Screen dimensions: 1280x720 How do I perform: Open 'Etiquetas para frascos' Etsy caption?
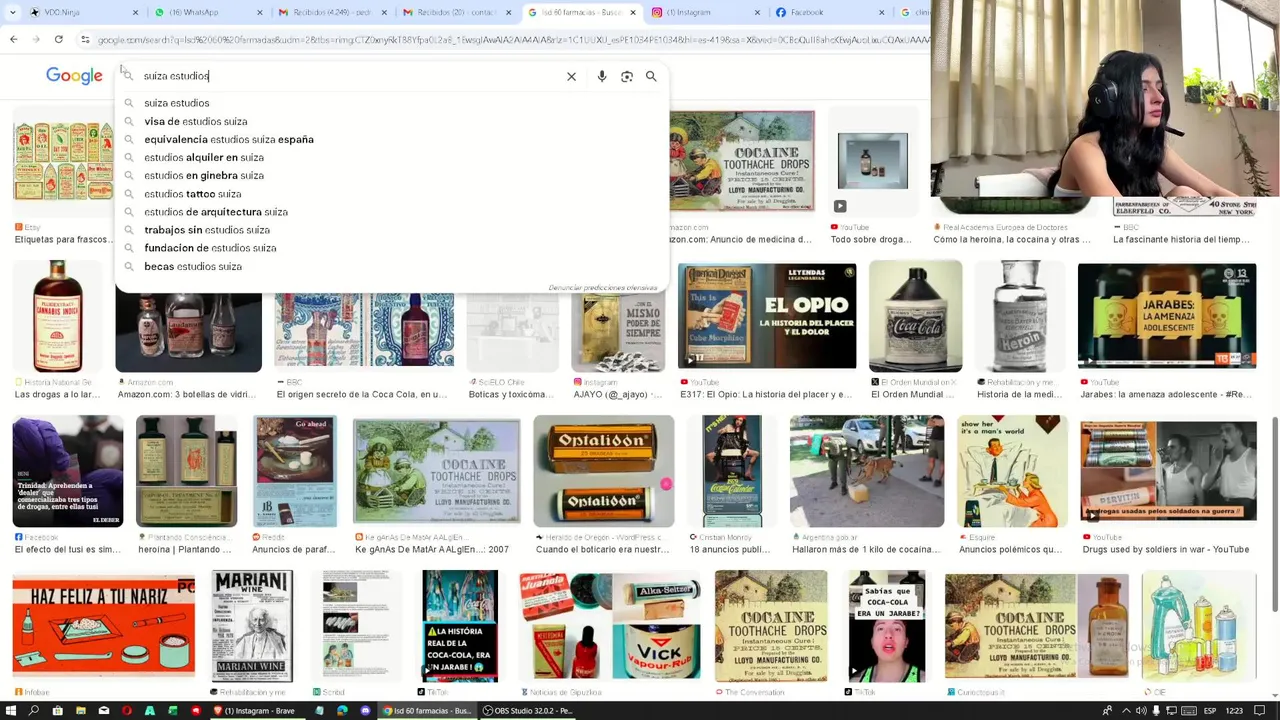pos(62,240)
